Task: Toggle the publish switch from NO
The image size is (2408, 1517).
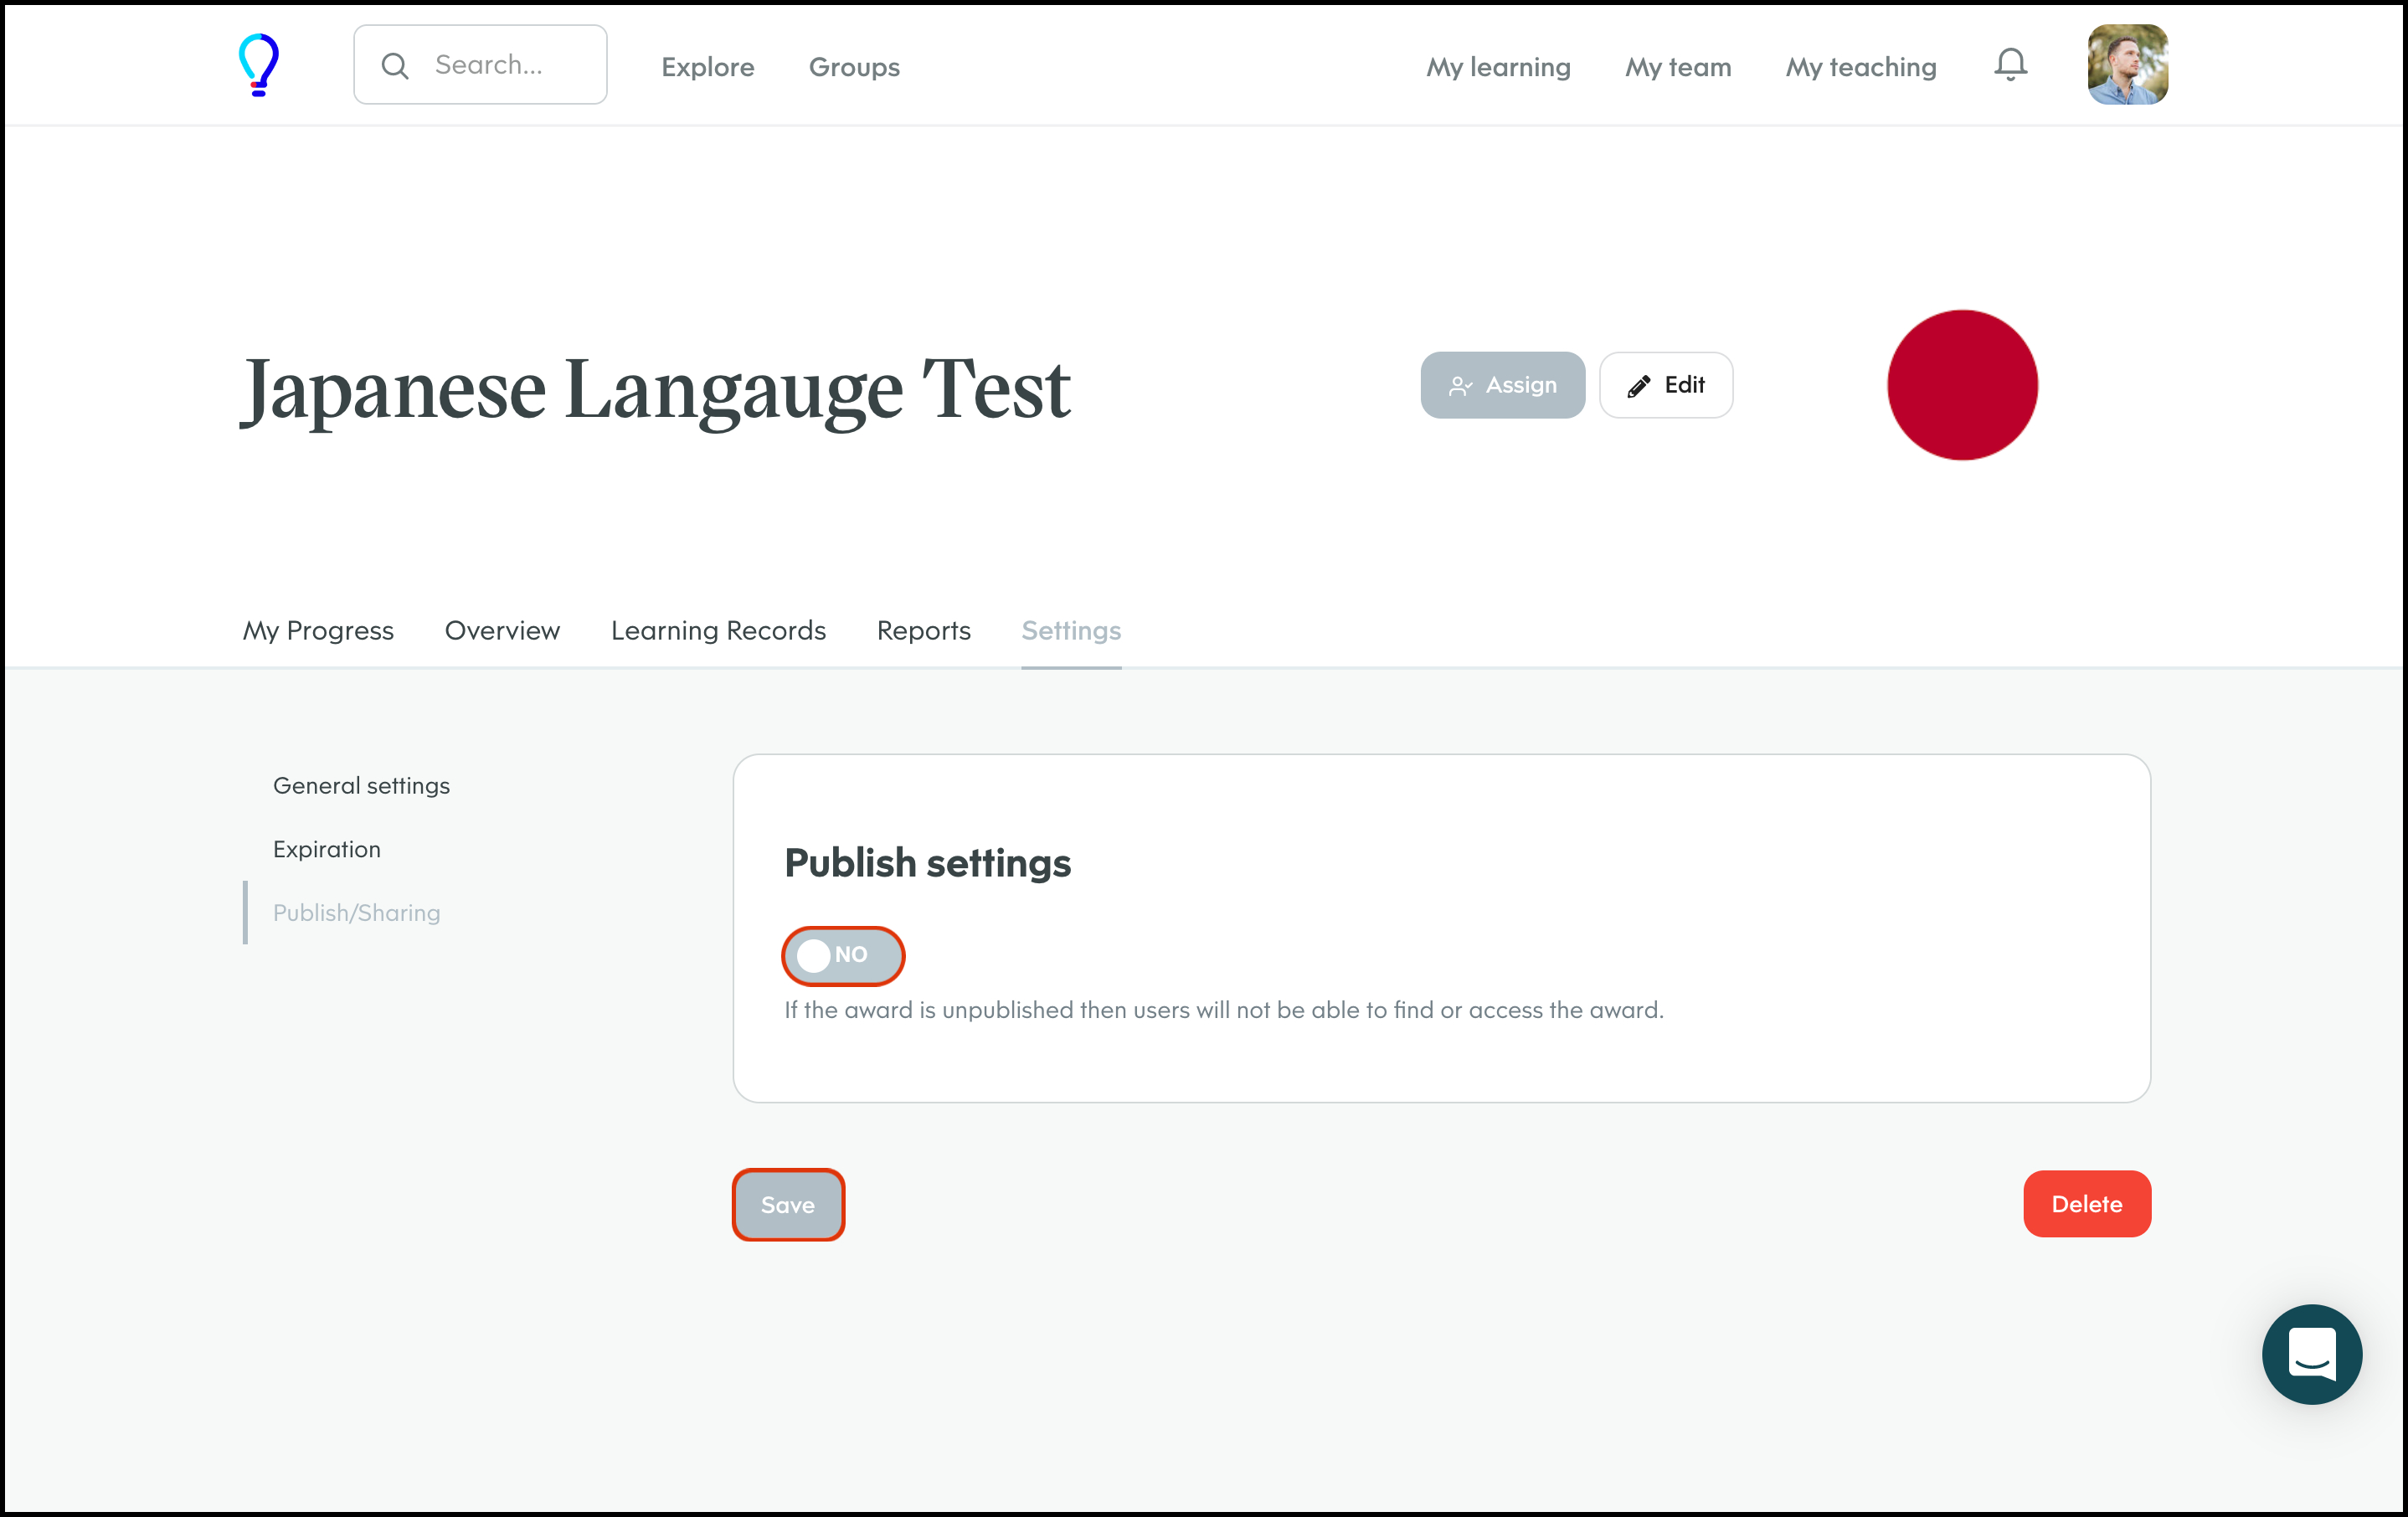Action: pos(842,956)
